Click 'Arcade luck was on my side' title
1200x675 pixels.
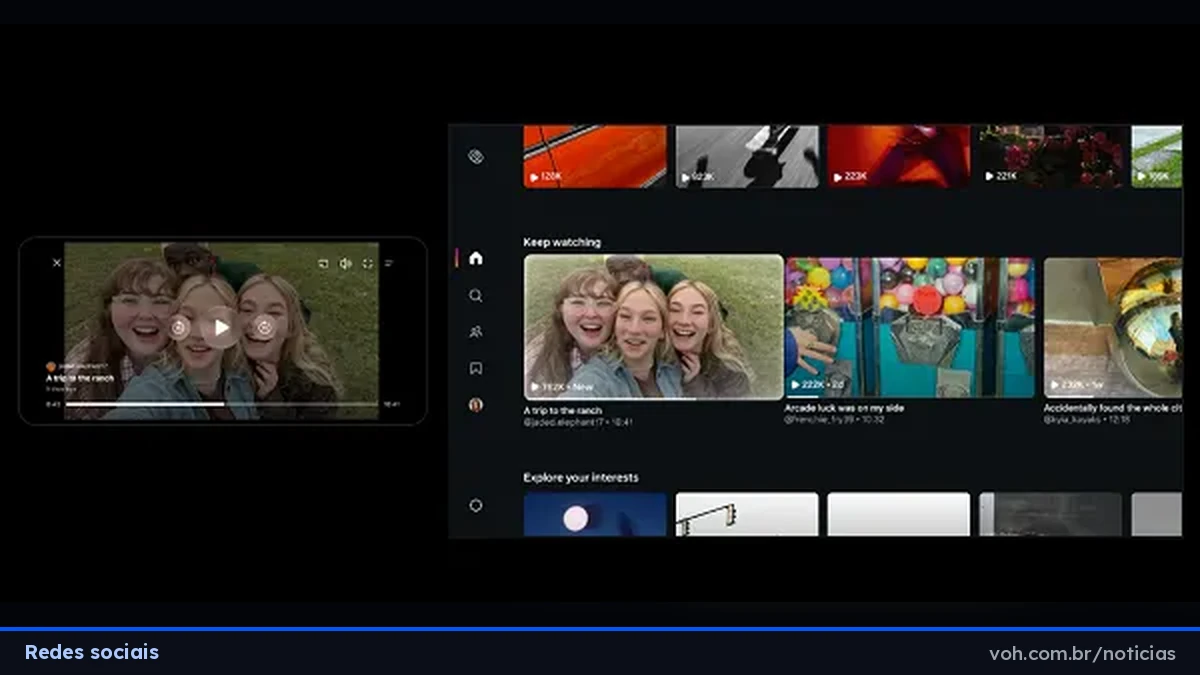pos(845,408)
